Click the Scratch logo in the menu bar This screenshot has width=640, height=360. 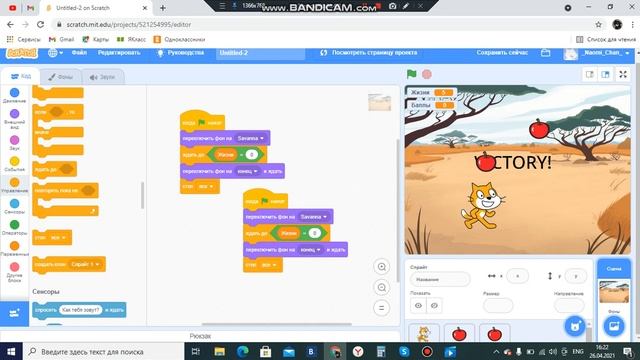[22, 53]
